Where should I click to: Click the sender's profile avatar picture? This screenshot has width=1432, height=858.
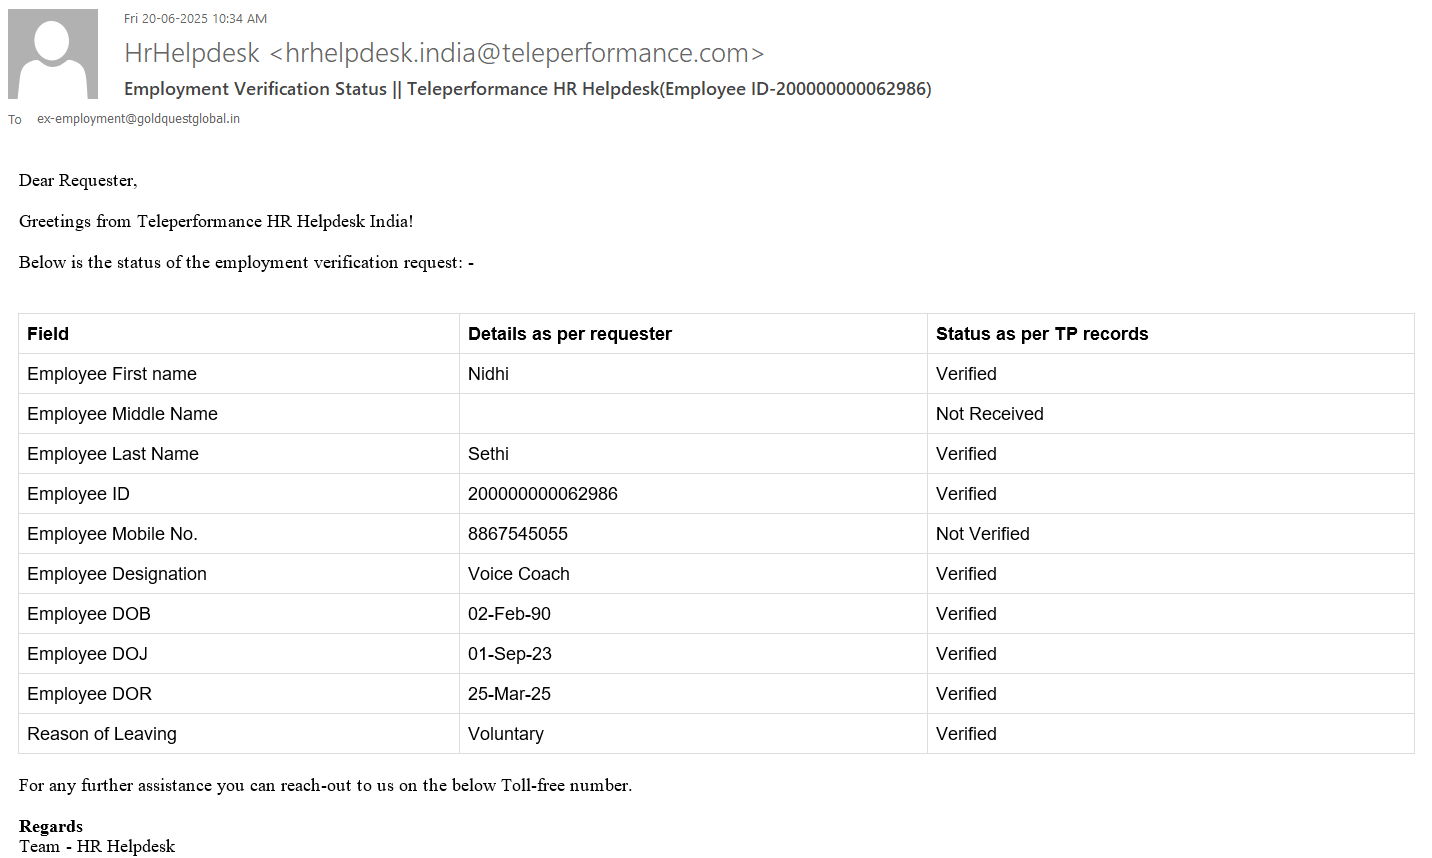53,54
